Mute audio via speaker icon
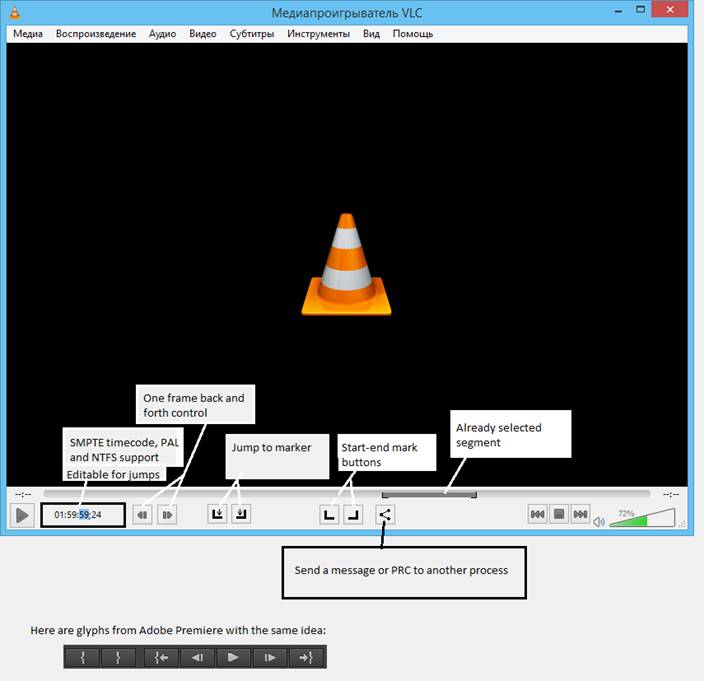The height and width of the screenshot is (681, 704). tap(598, 522)
